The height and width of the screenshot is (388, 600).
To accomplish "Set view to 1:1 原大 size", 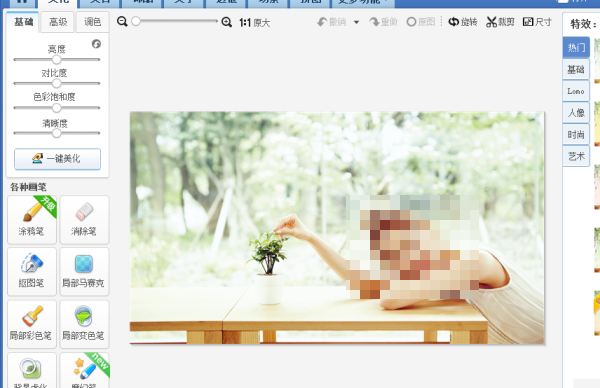I will (x=254, y=23).
